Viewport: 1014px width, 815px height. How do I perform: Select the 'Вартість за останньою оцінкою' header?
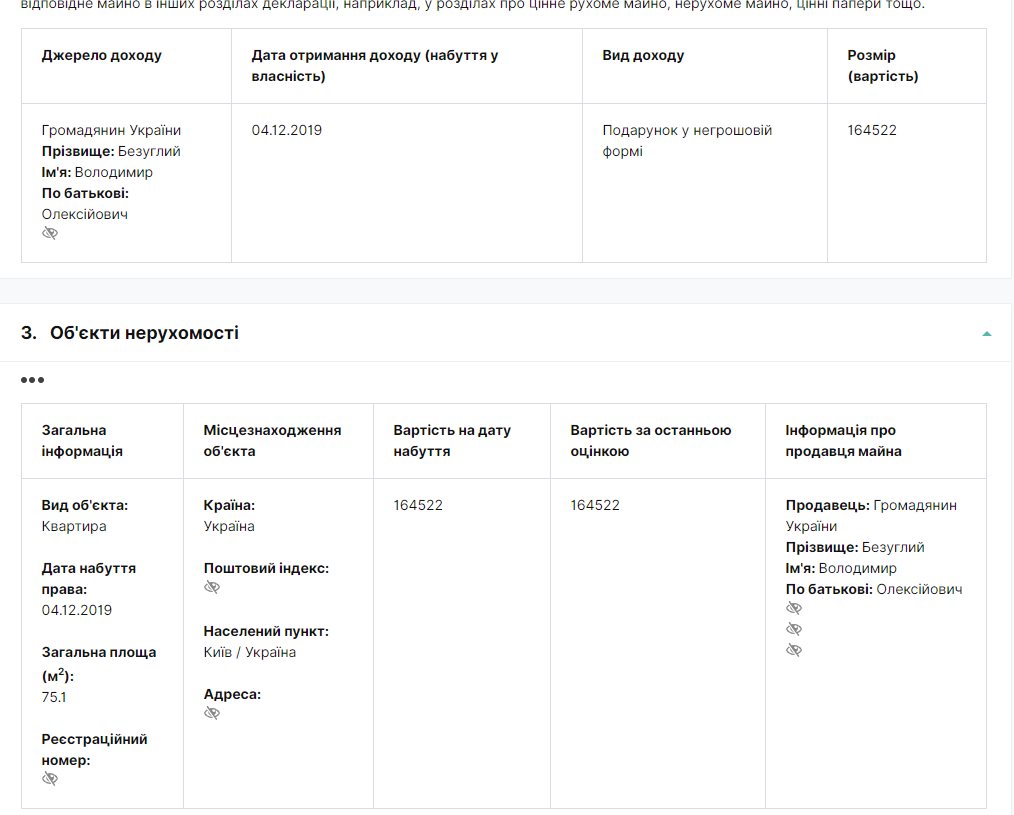pos(650,441)
